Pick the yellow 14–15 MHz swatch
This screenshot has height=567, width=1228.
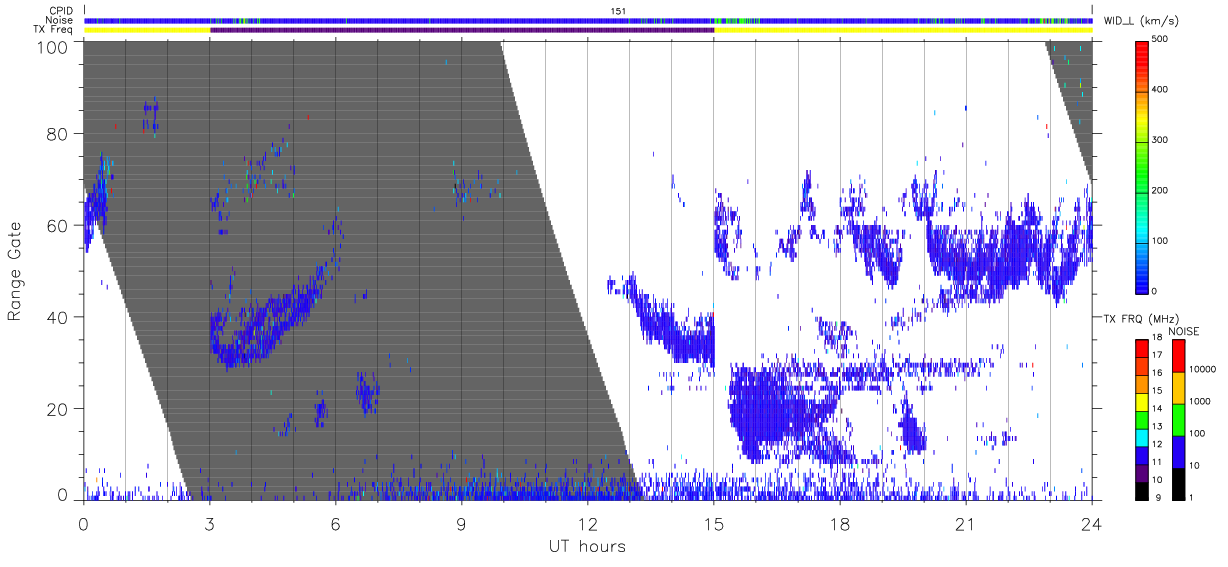[x=1142, y=402]
